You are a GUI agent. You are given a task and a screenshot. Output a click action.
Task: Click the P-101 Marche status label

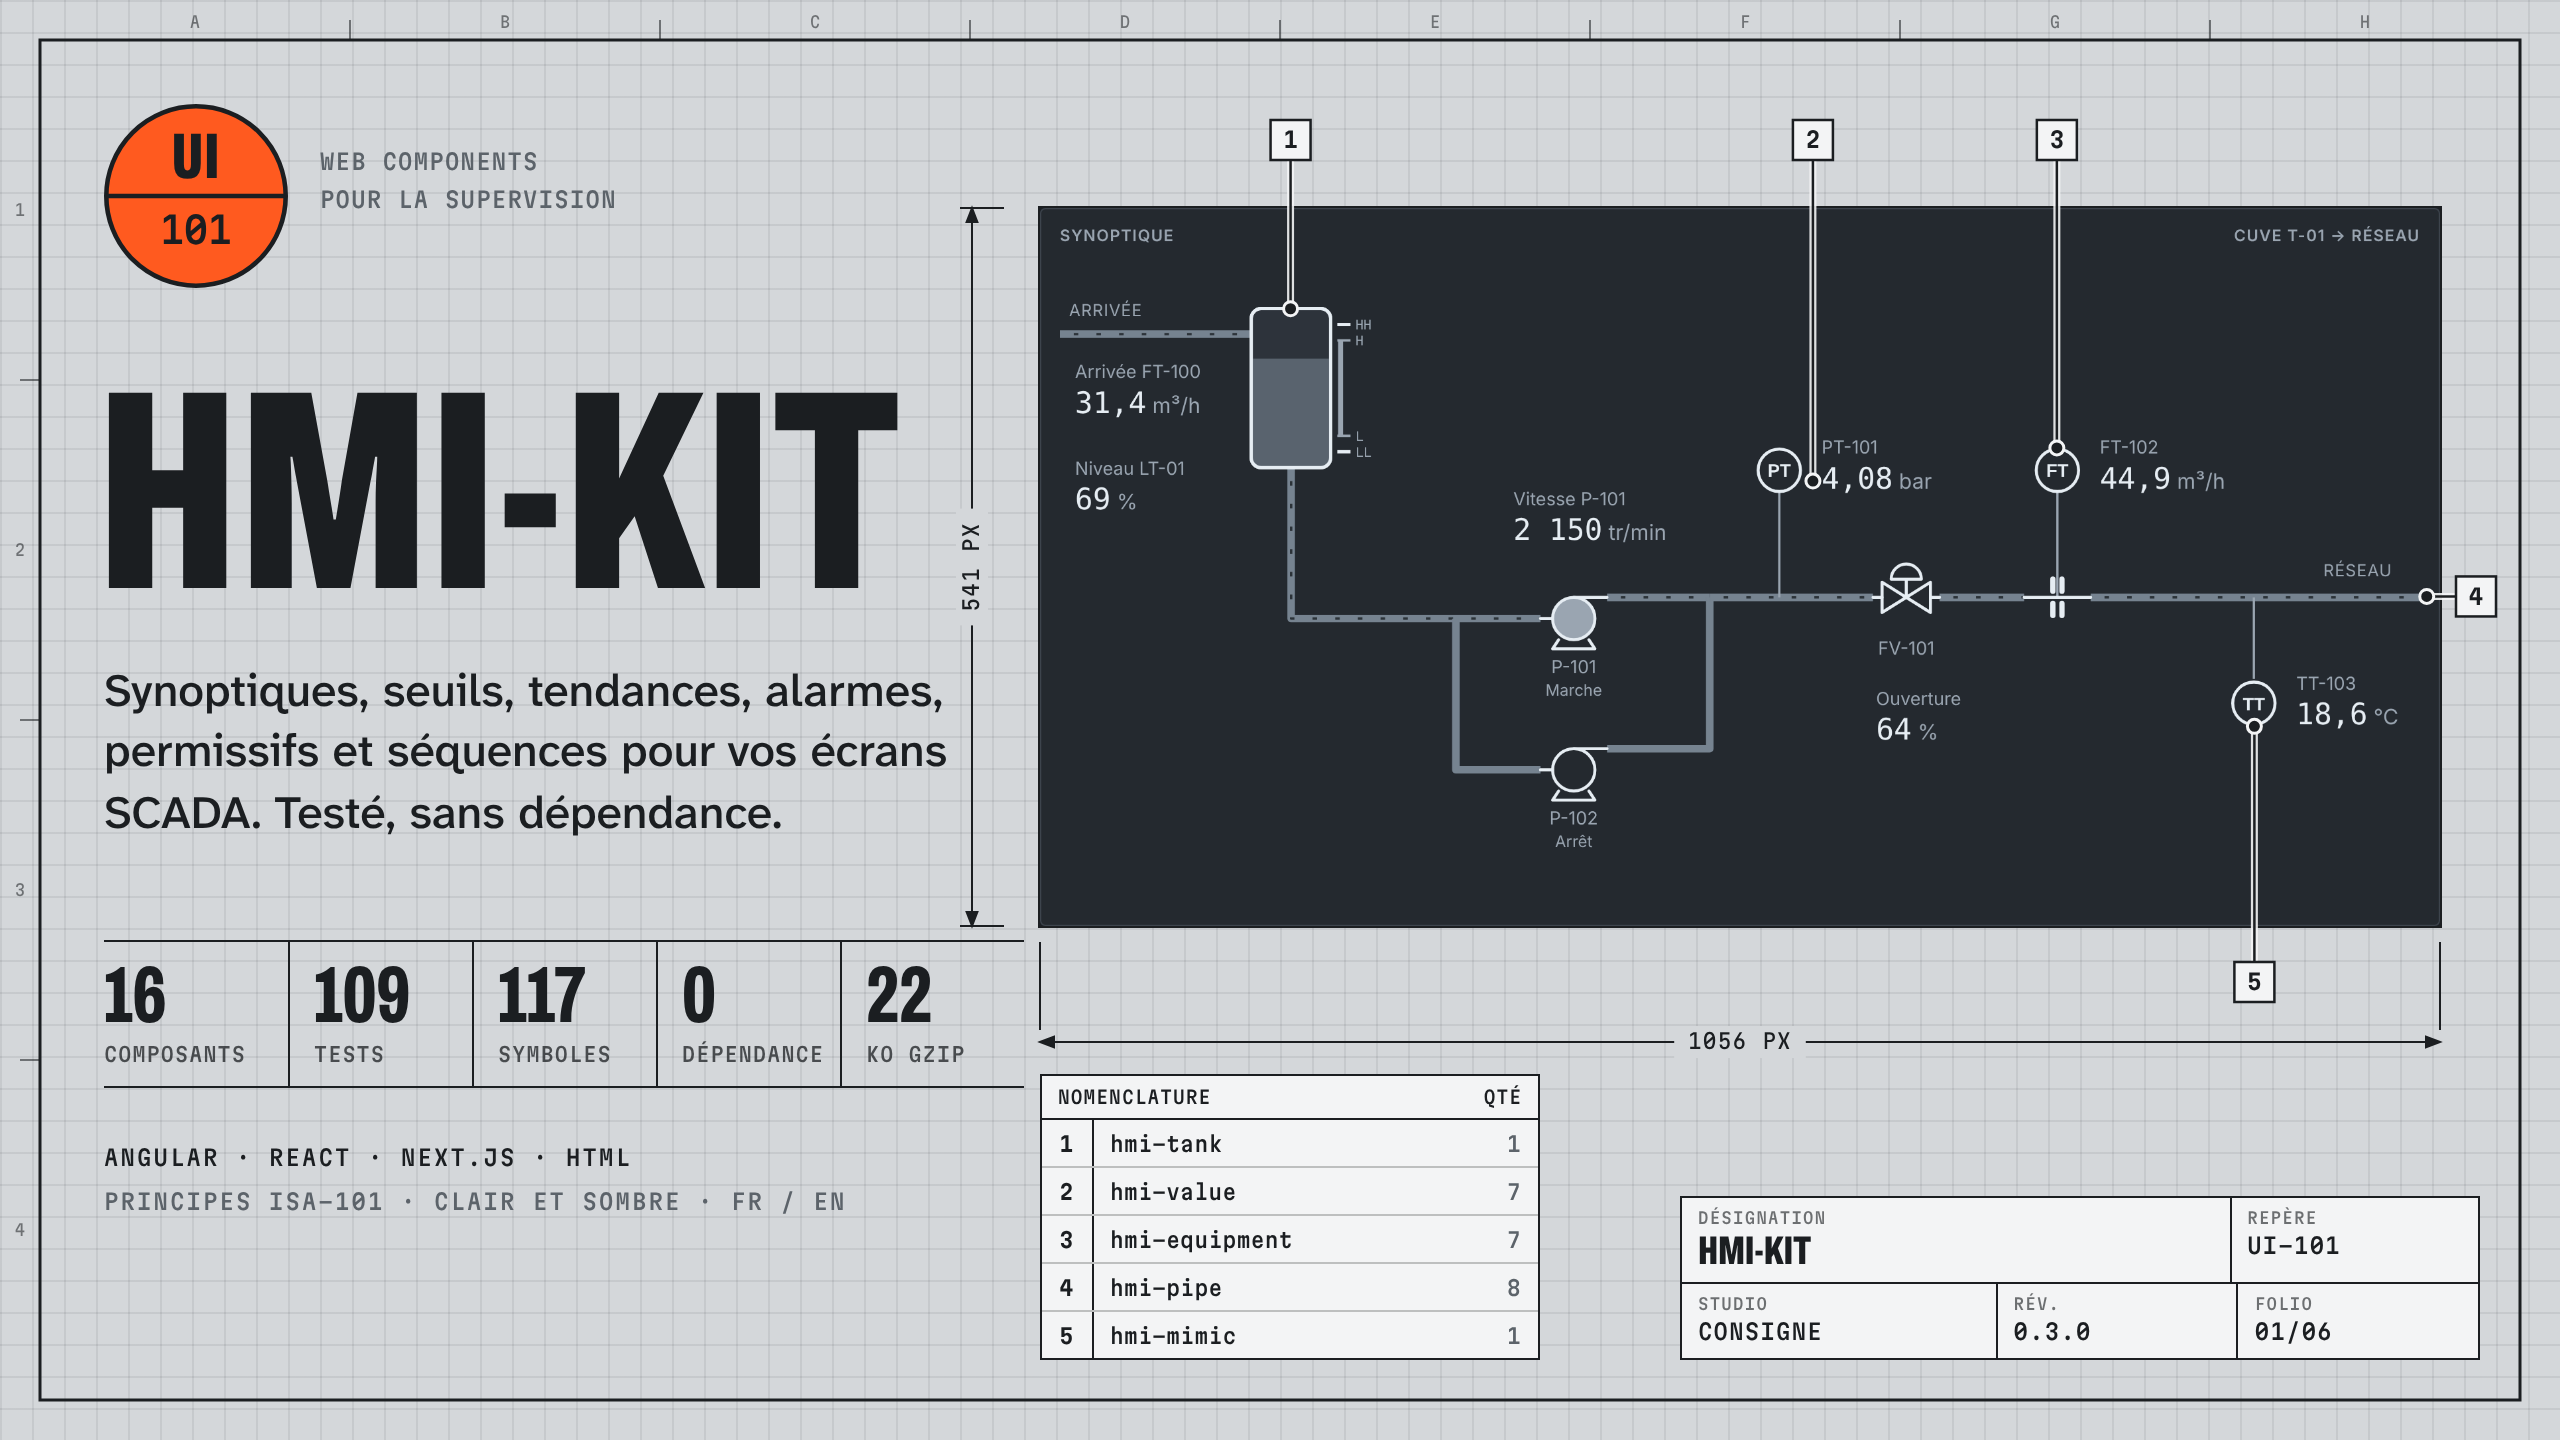(x=1573, y=690)
